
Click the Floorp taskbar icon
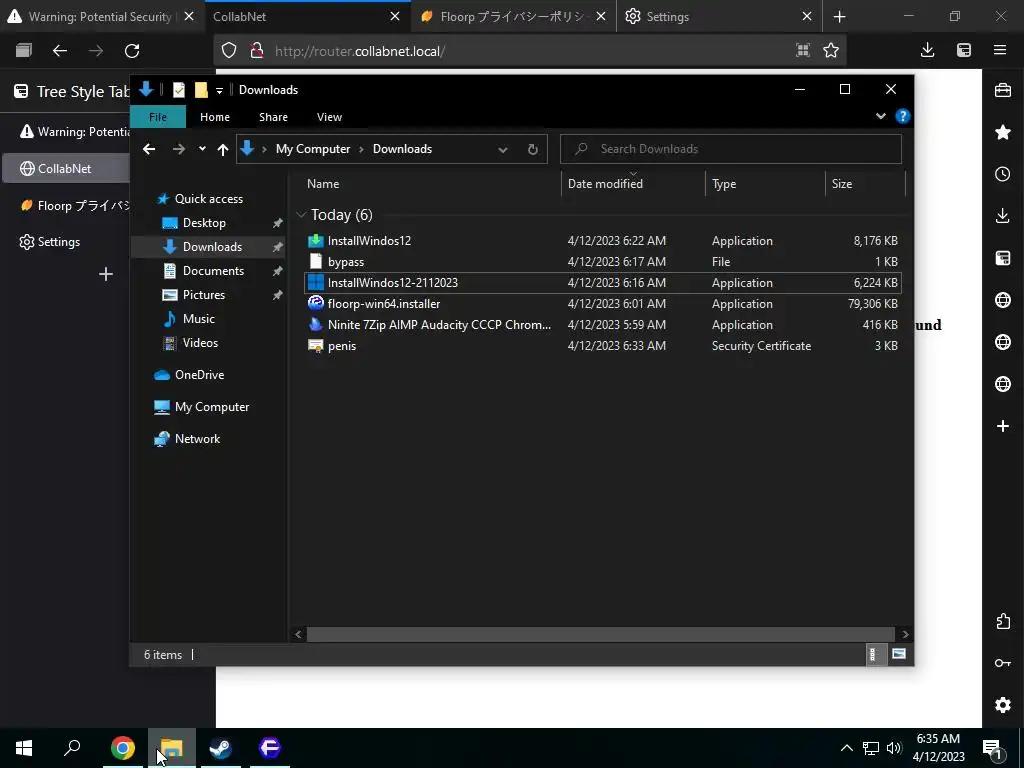pos(269,748)
